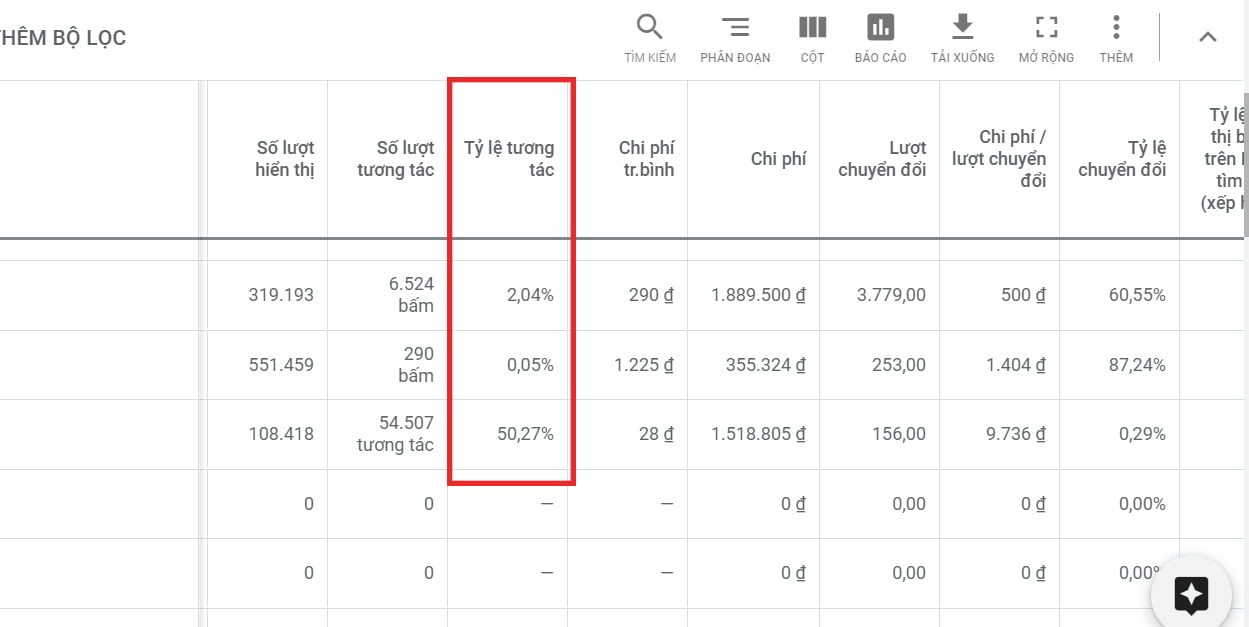Open the Thêm three-dot menu
This screenshot has height=627, width=1249.
coord(1116,39)
